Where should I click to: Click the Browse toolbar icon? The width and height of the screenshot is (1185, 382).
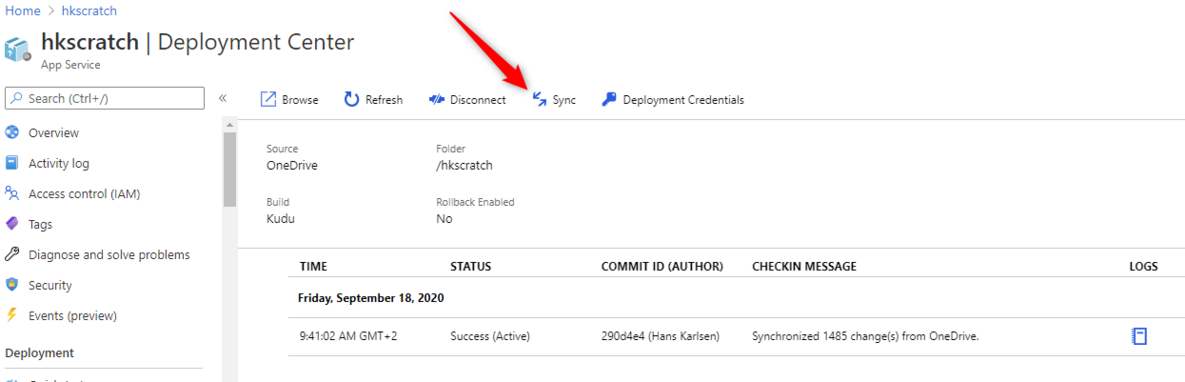268,100
